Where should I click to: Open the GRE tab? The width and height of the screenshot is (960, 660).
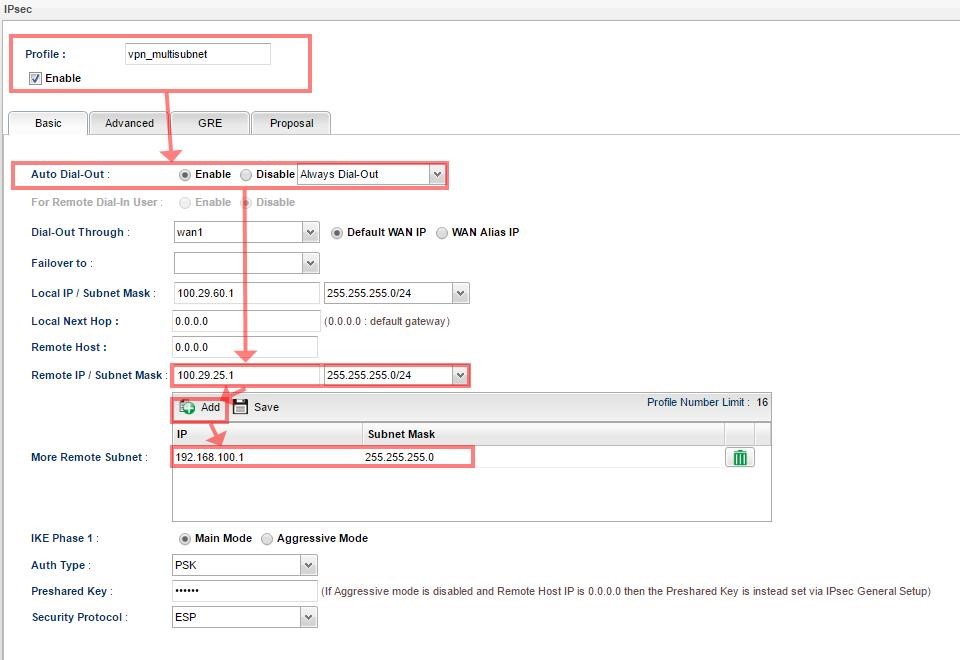click(210, 123)
